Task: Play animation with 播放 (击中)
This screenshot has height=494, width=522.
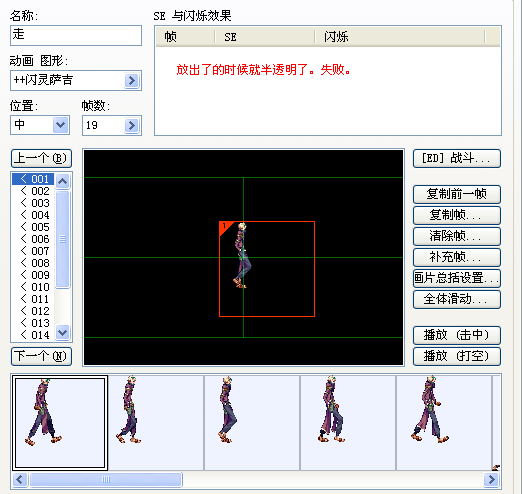Action: coord(457,335)
